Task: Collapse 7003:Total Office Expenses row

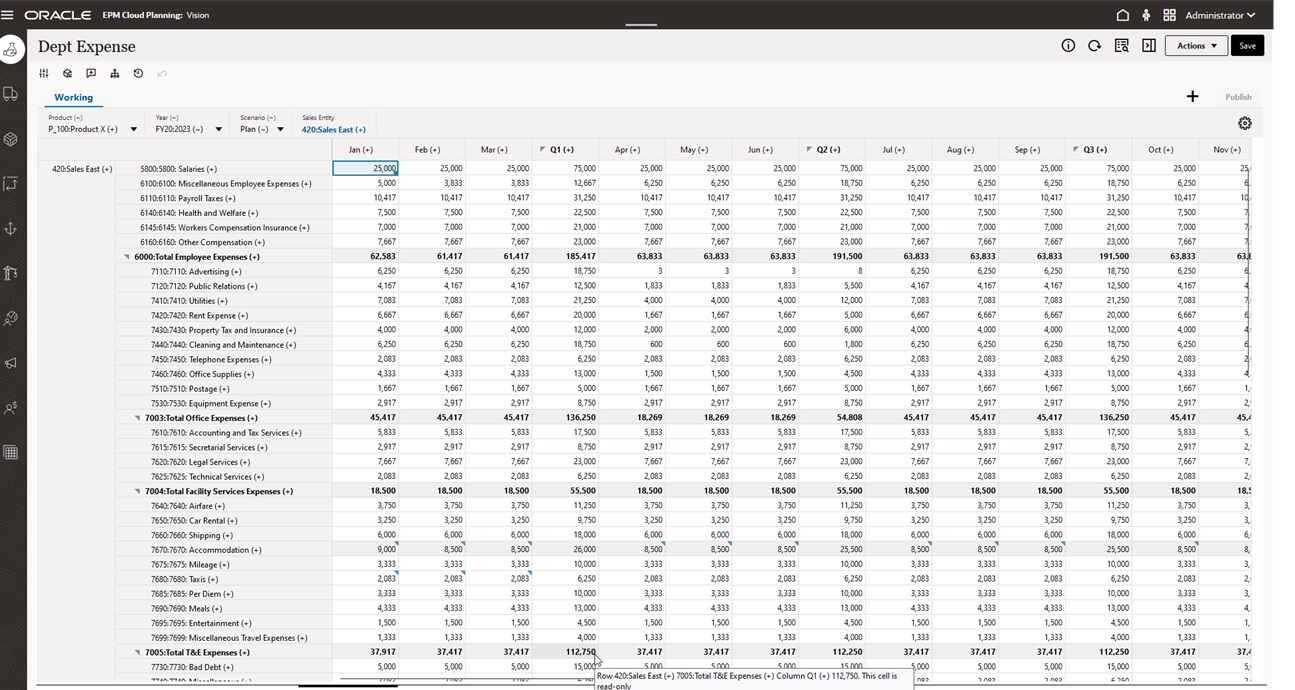Action: [x=137, y=418]
